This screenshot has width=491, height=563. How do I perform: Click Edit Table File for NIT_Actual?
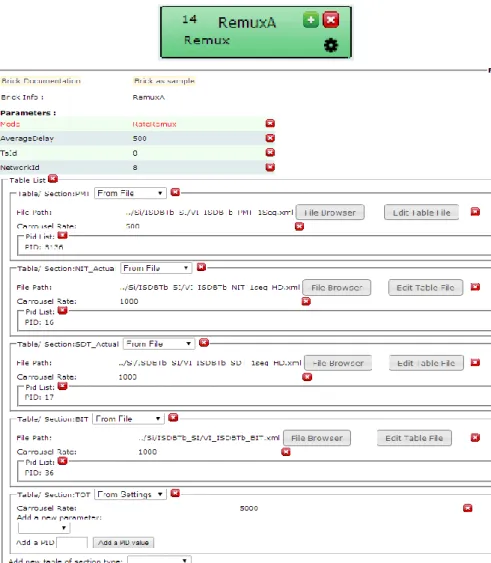[x=426, y=288]
